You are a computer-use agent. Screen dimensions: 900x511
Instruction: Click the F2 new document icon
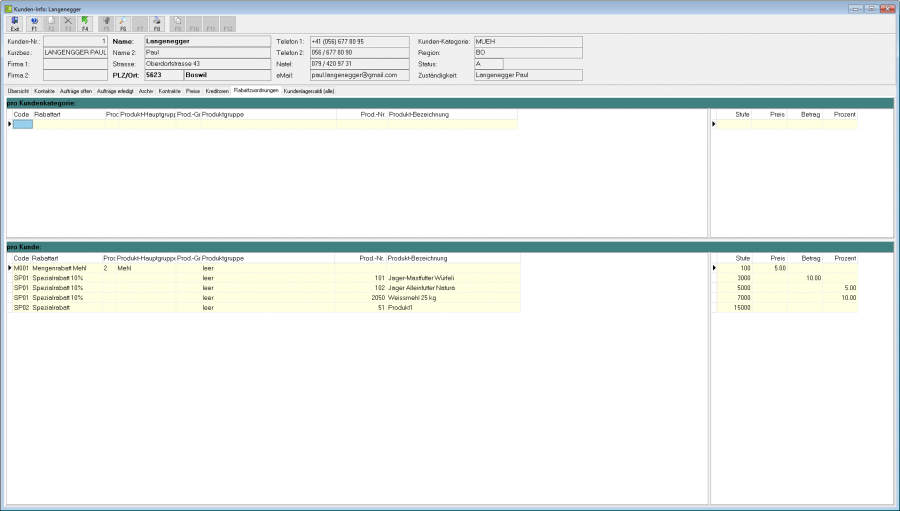click(x=51, y=24)
